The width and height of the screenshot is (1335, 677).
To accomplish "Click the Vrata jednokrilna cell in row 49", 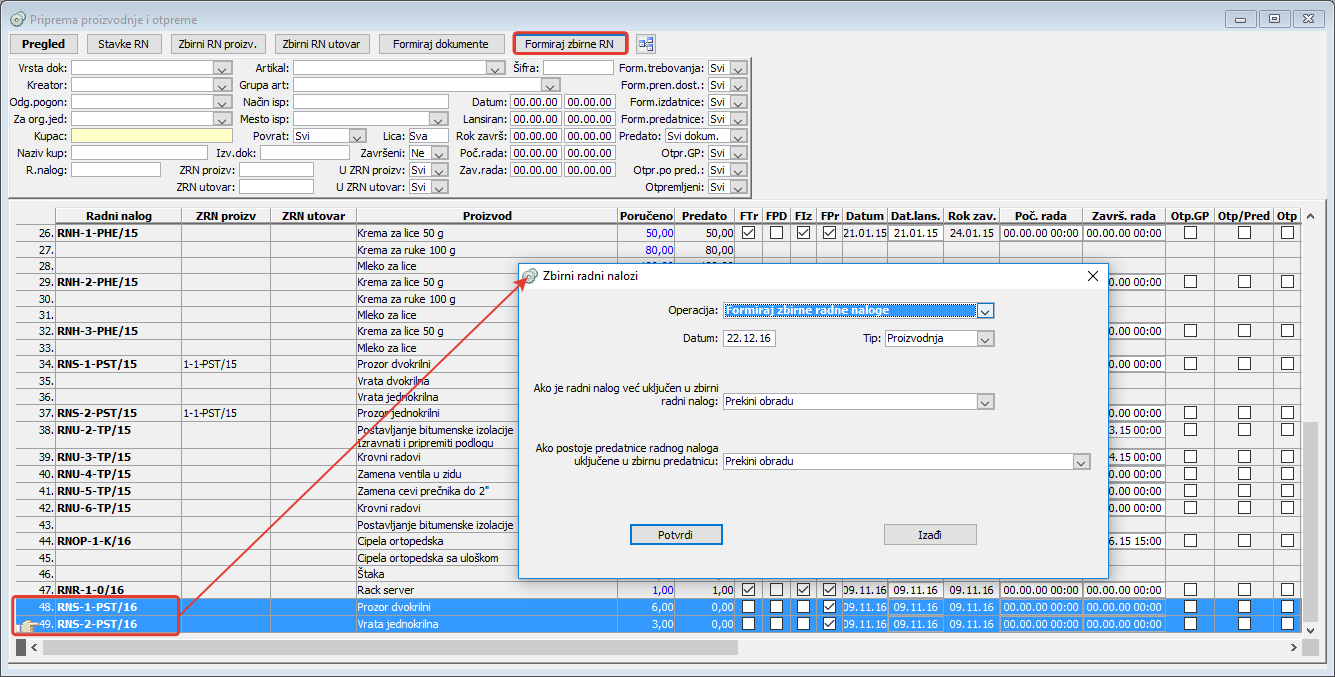I will pos(487,624).
